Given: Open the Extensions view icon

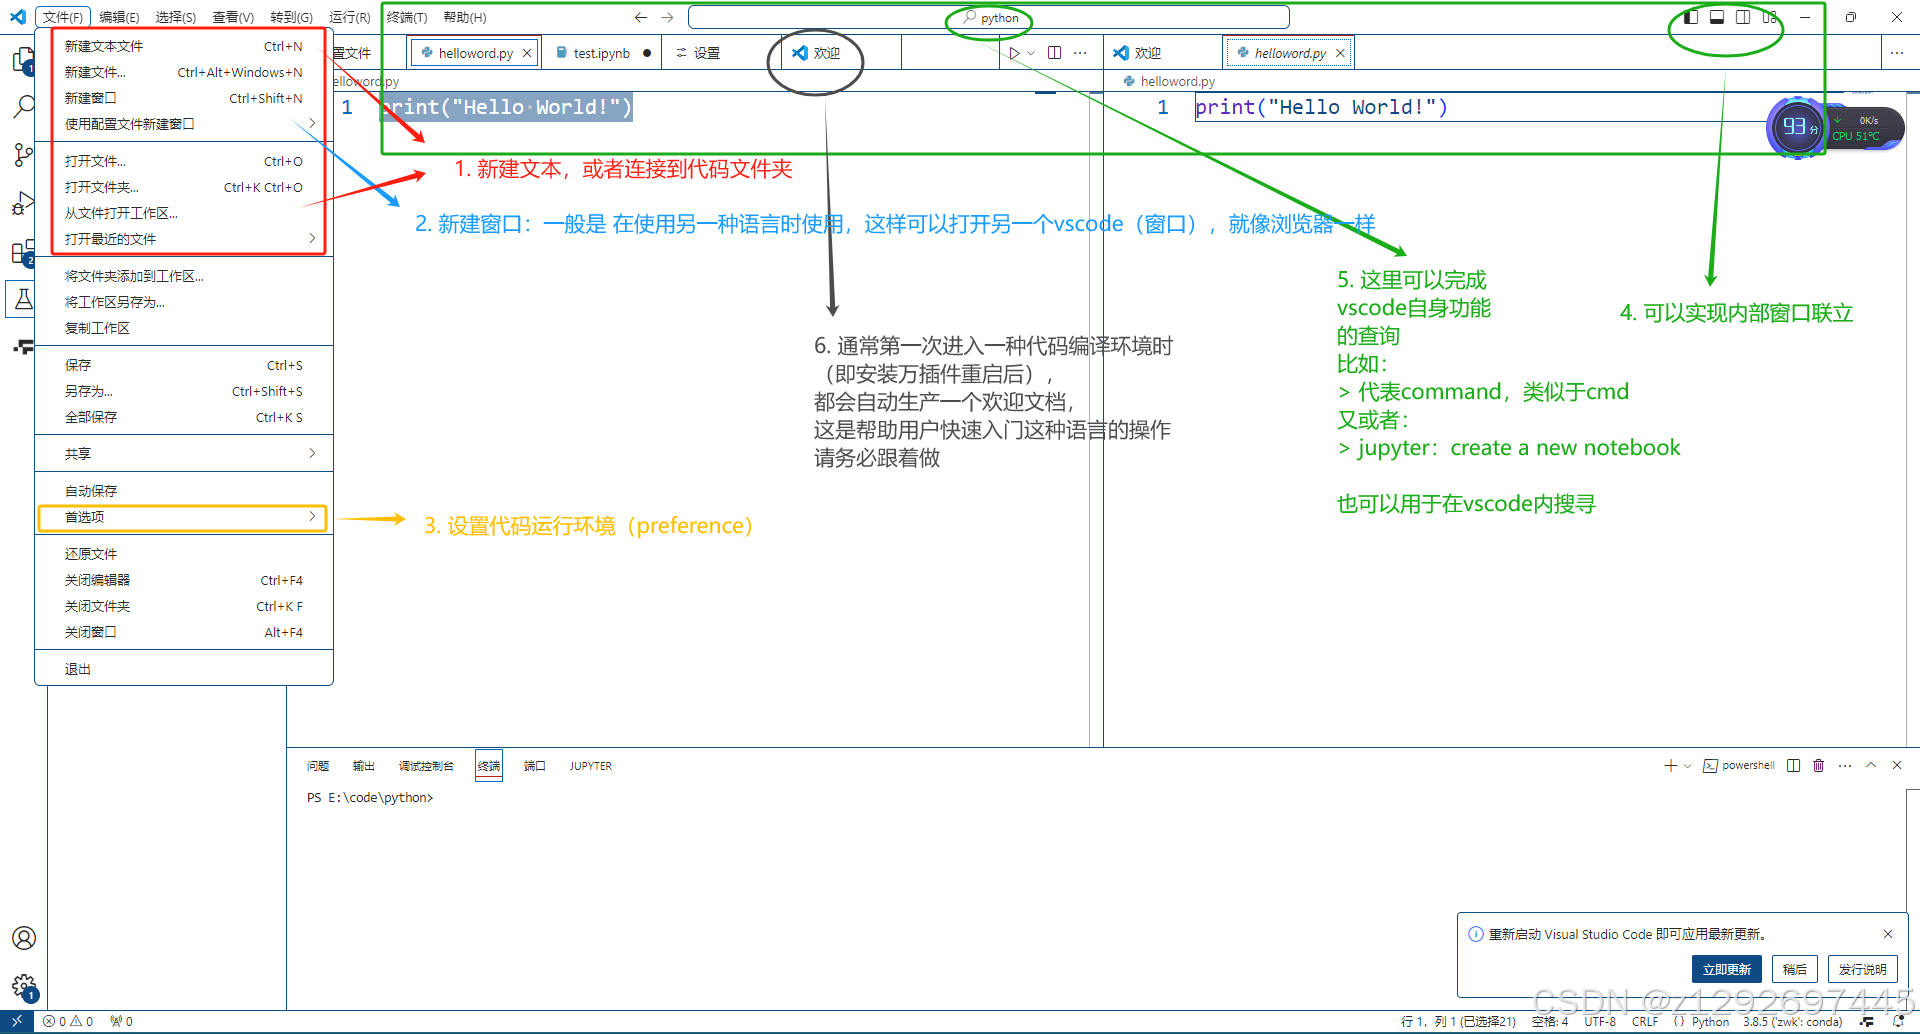Looking at the screenshot, I should click(x=23, y=251).
